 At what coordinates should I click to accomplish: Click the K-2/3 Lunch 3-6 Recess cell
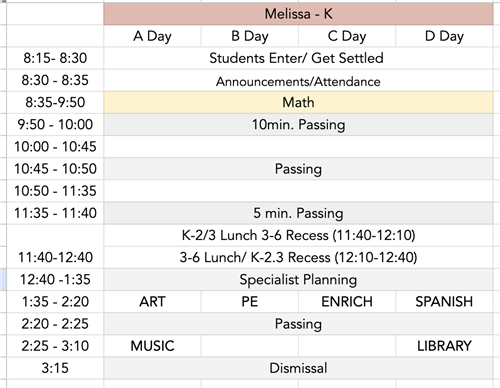tap(298, 235)
